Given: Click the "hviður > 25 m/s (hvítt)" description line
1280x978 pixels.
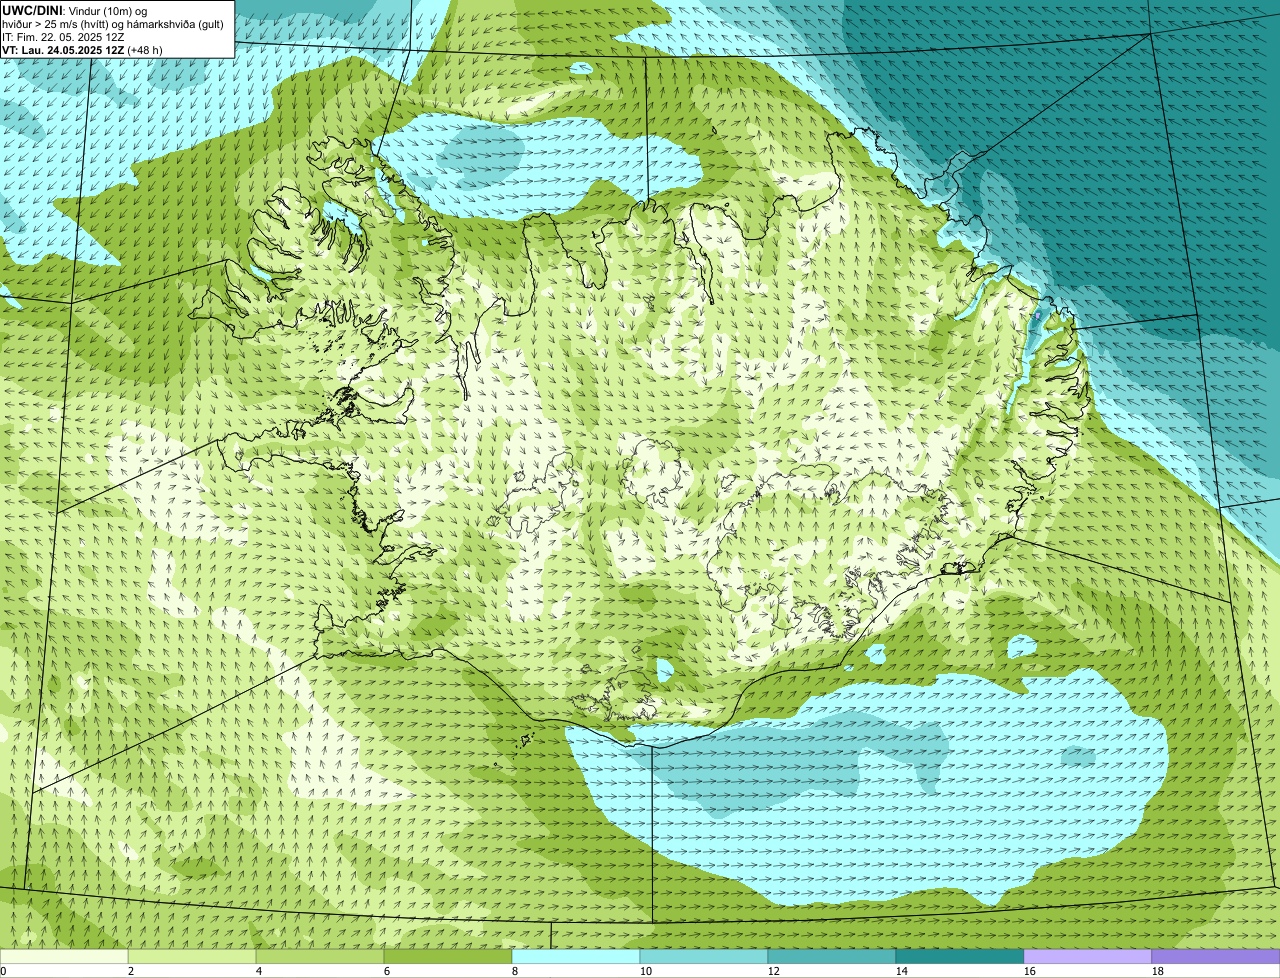Looking at the screenshot, I should pyautogui.click(x=113, y=23).
